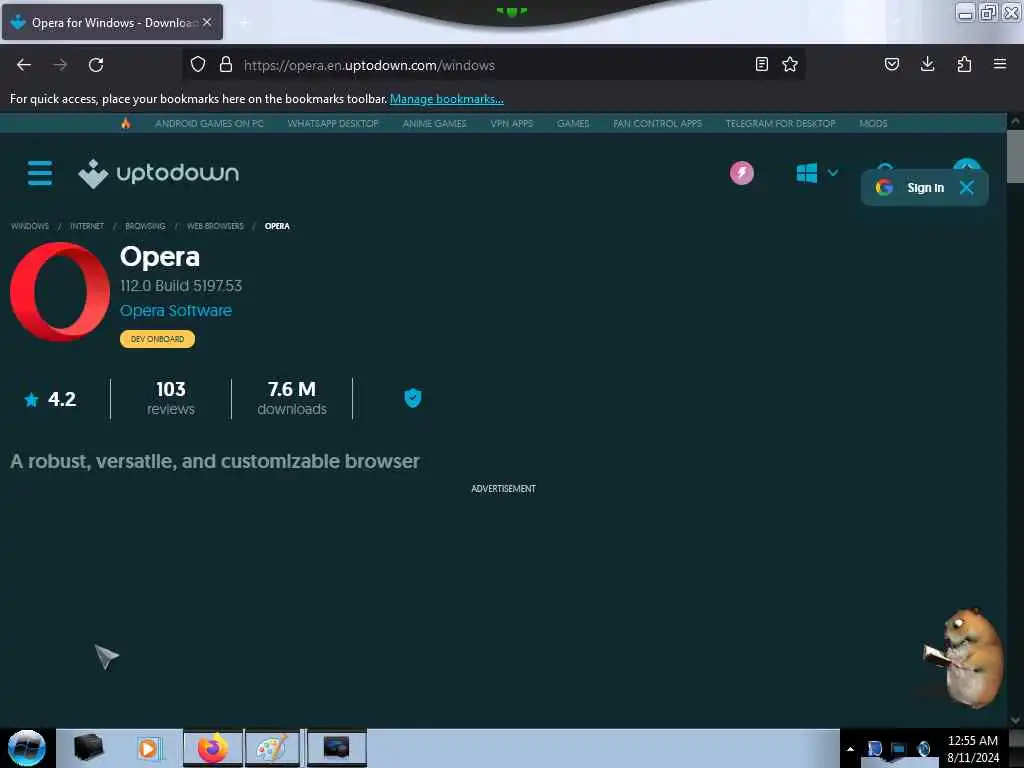
Task: Open a new browser tab
Action: (244, 23)
